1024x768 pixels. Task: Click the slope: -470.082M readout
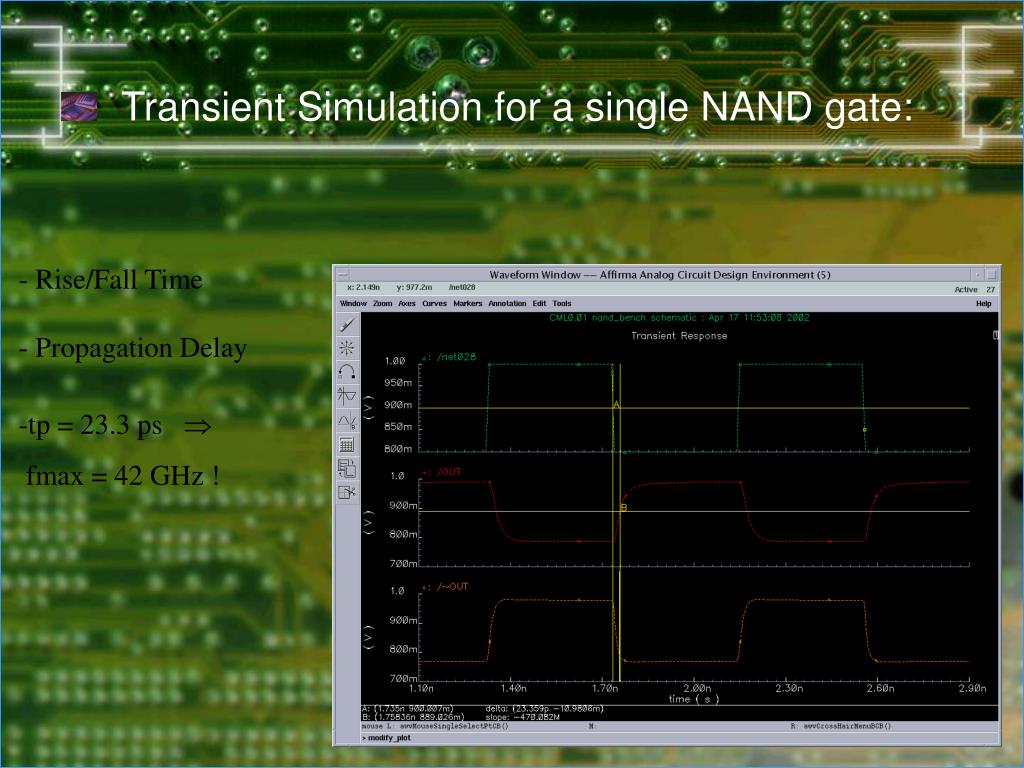(522, 717)
